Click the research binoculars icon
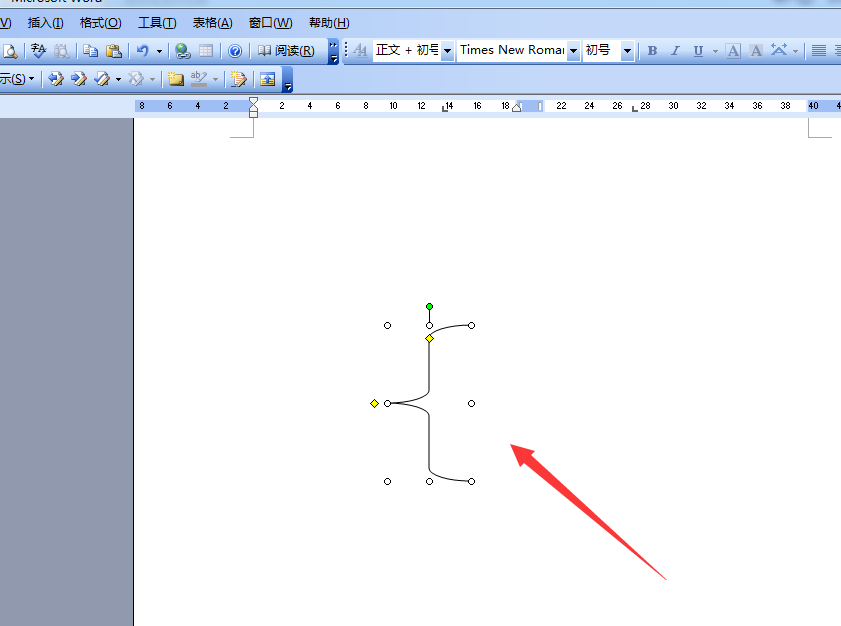Viewport: 841px width, 626px height. [61, 51]
